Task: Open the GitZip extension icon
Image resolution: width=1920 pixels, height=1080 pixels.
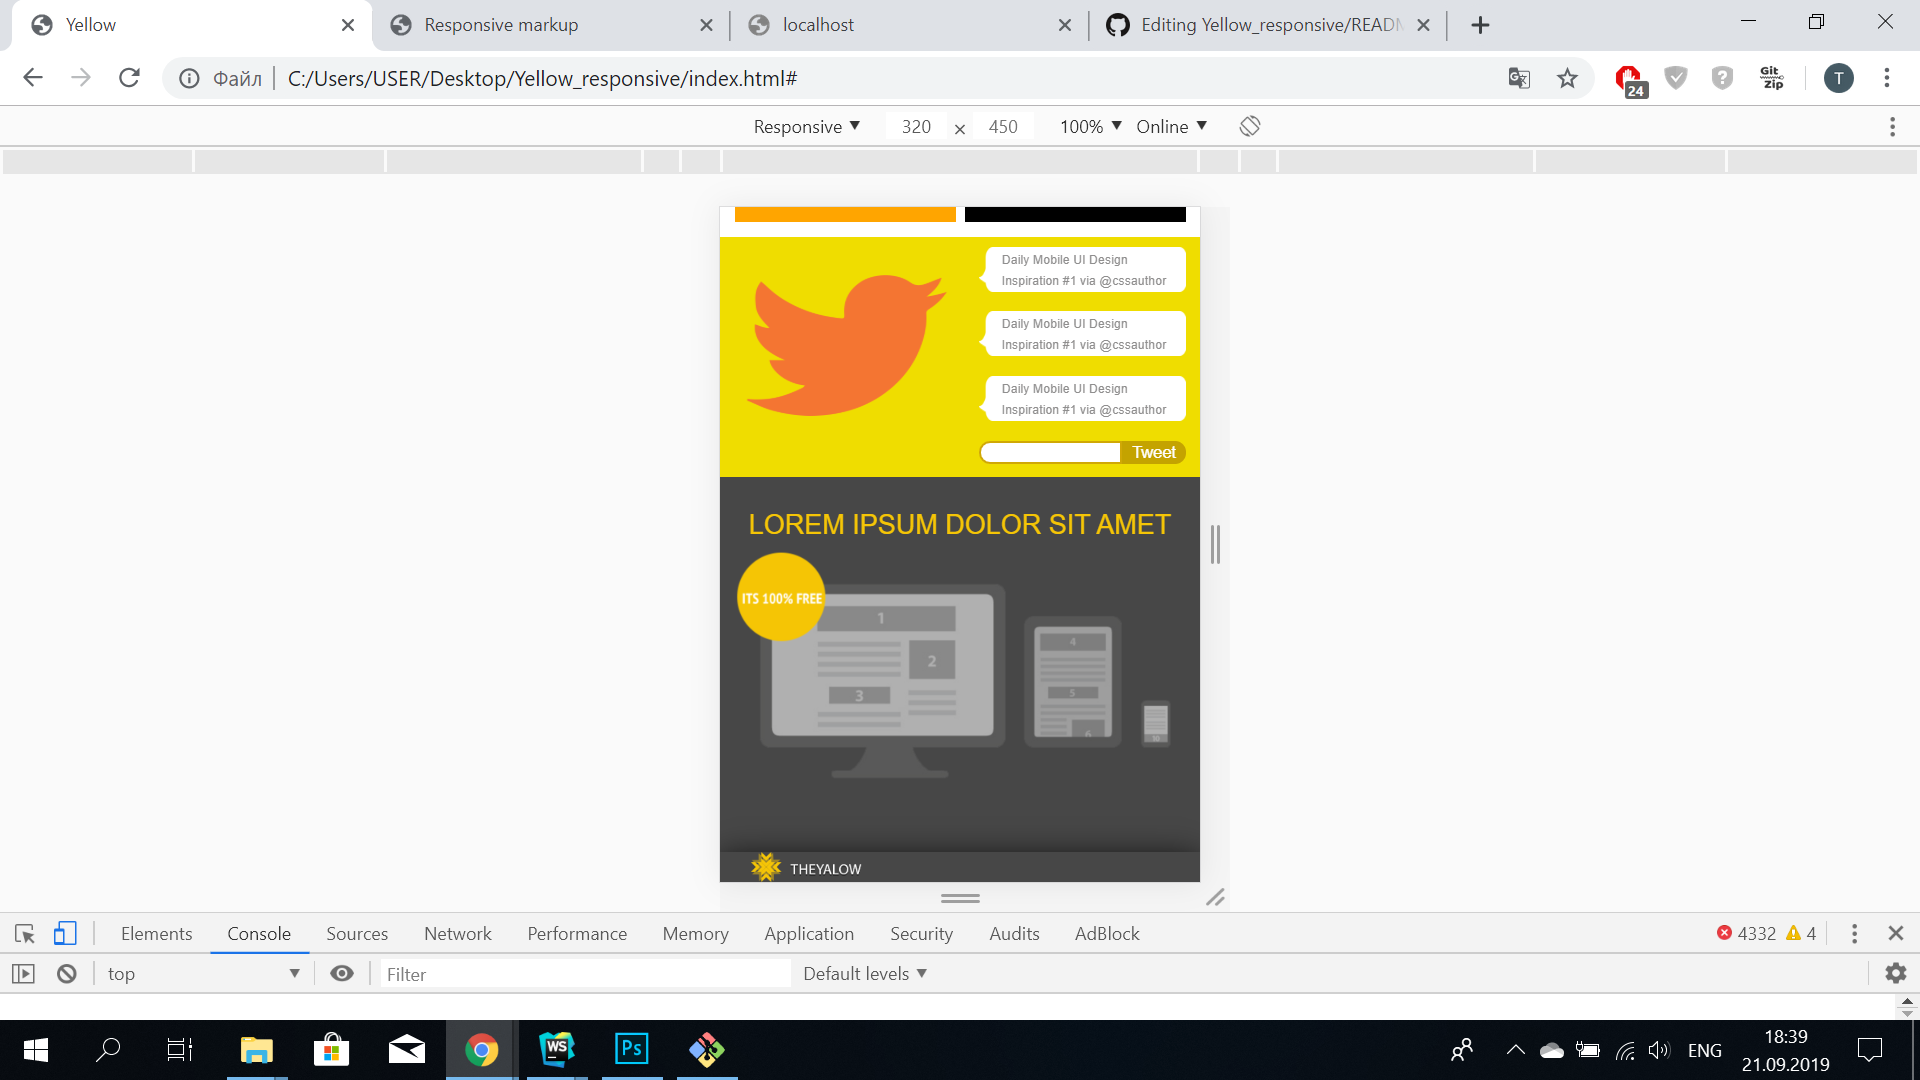Action: coord(1772,78)
